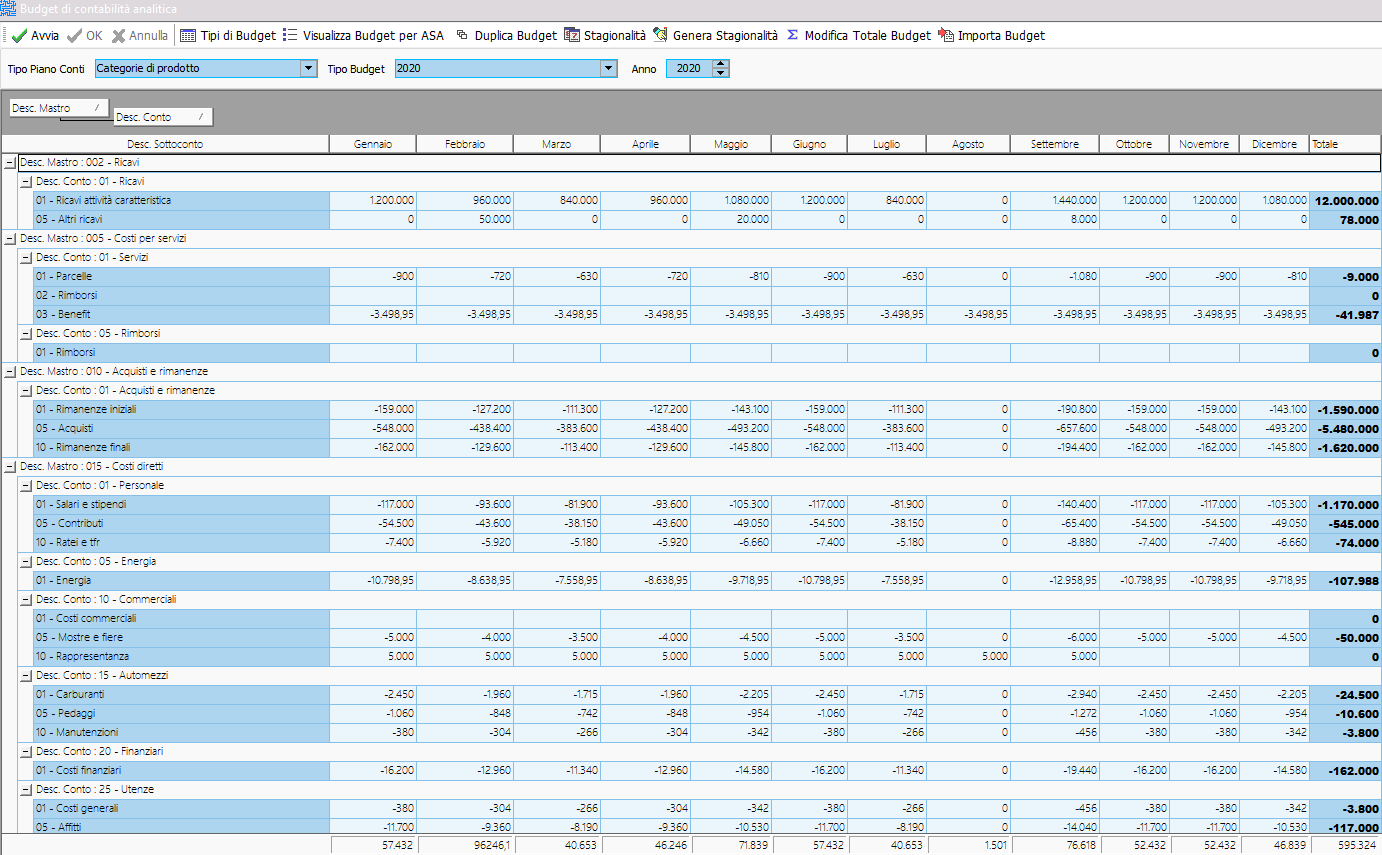Click the Avvia button label
This screenshot has height=855, width=1382.
45,35
